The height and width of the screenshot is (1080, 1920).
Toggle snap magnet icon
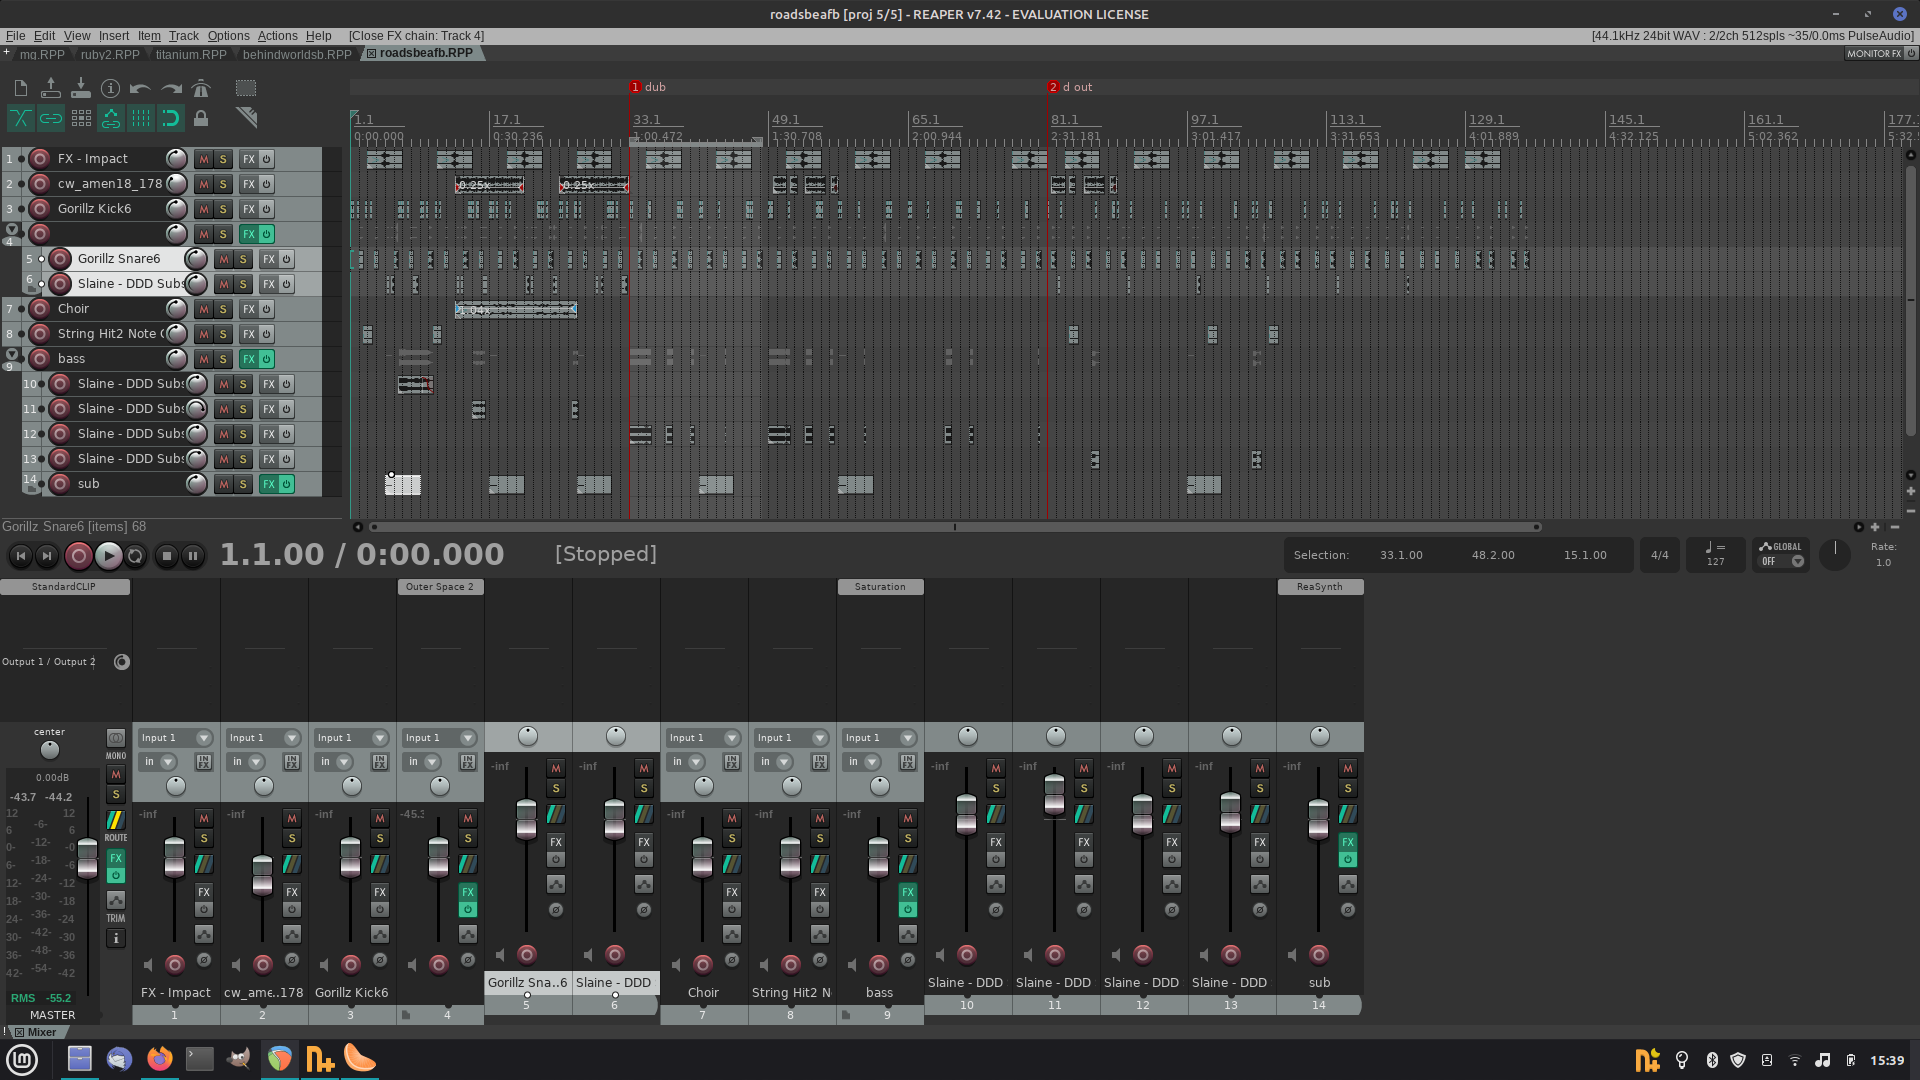[x=171, y=119]
